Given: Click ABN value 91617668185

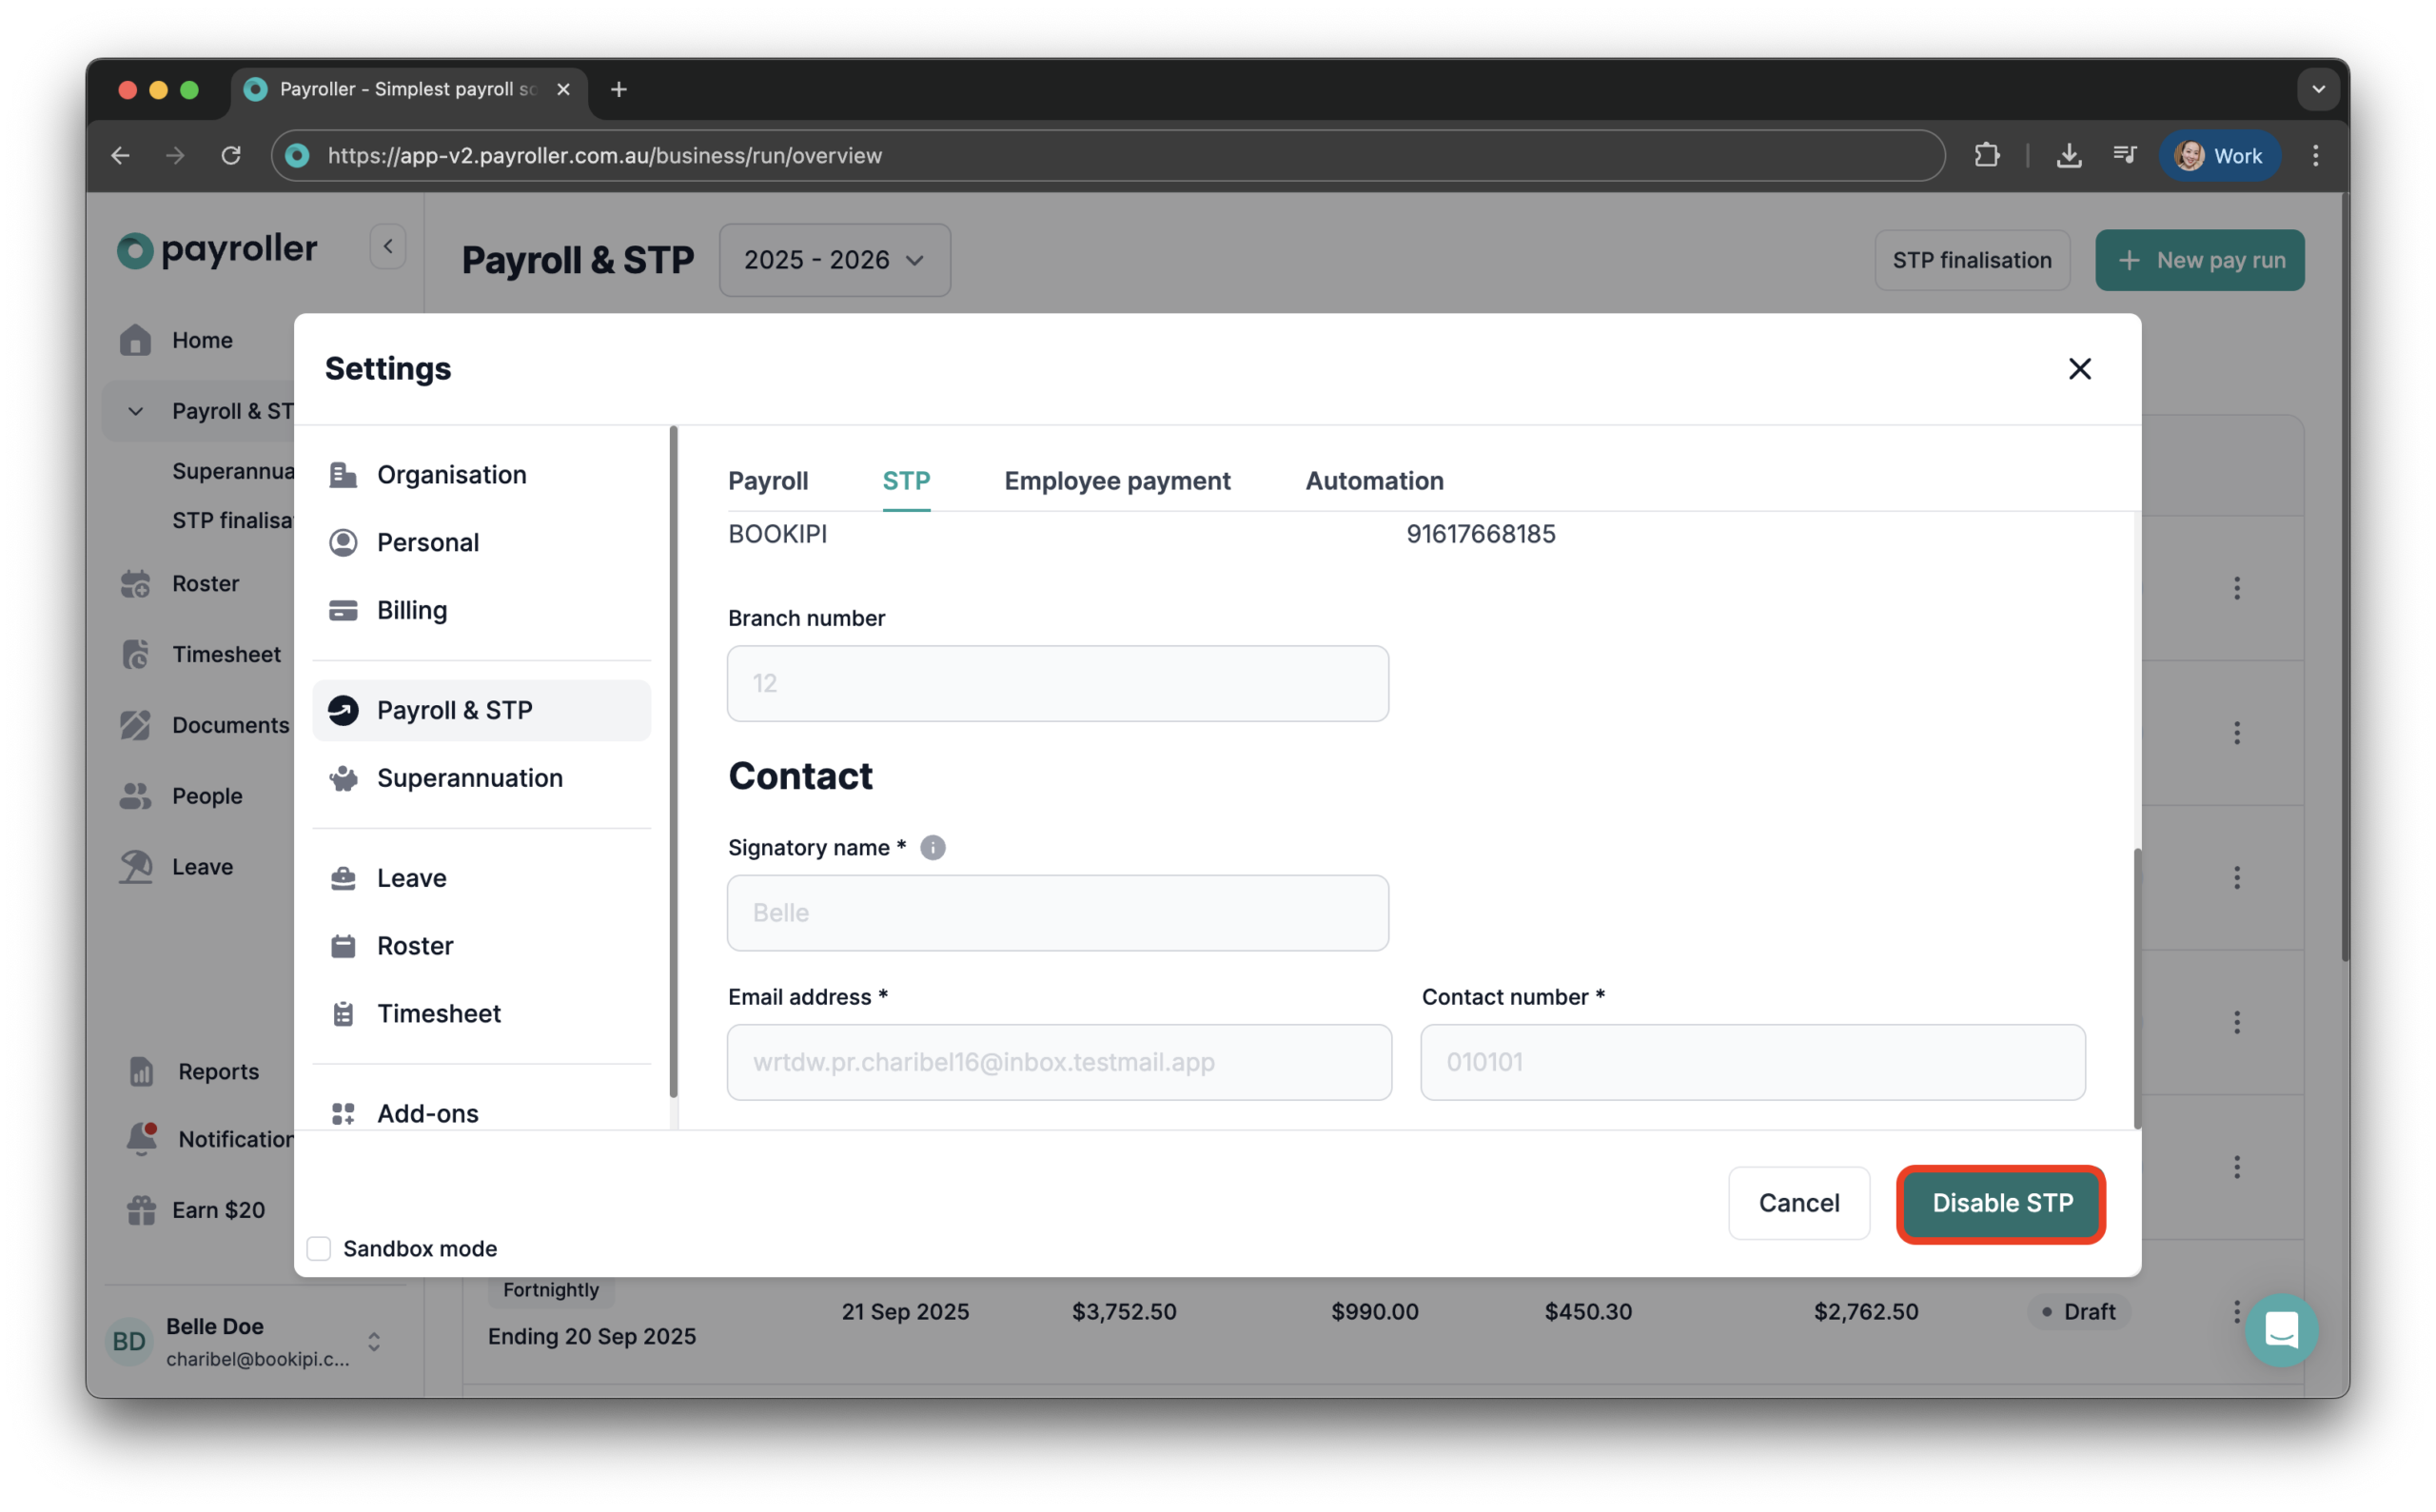Looking at the screenshot, I should pyautogui.click(x=1482, y=535).
